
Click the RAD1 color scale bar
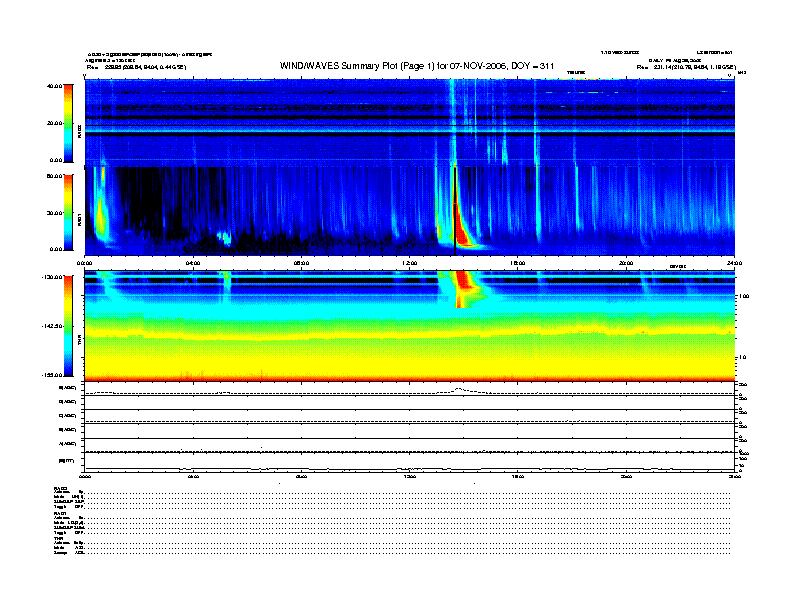[x=68, y=212]
